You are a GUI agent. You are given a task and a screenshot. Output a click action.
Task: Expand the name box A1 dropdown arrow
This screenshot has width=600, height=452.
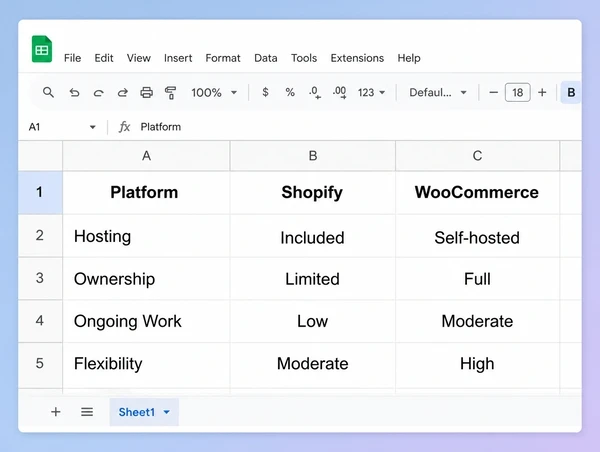[93, 127]
